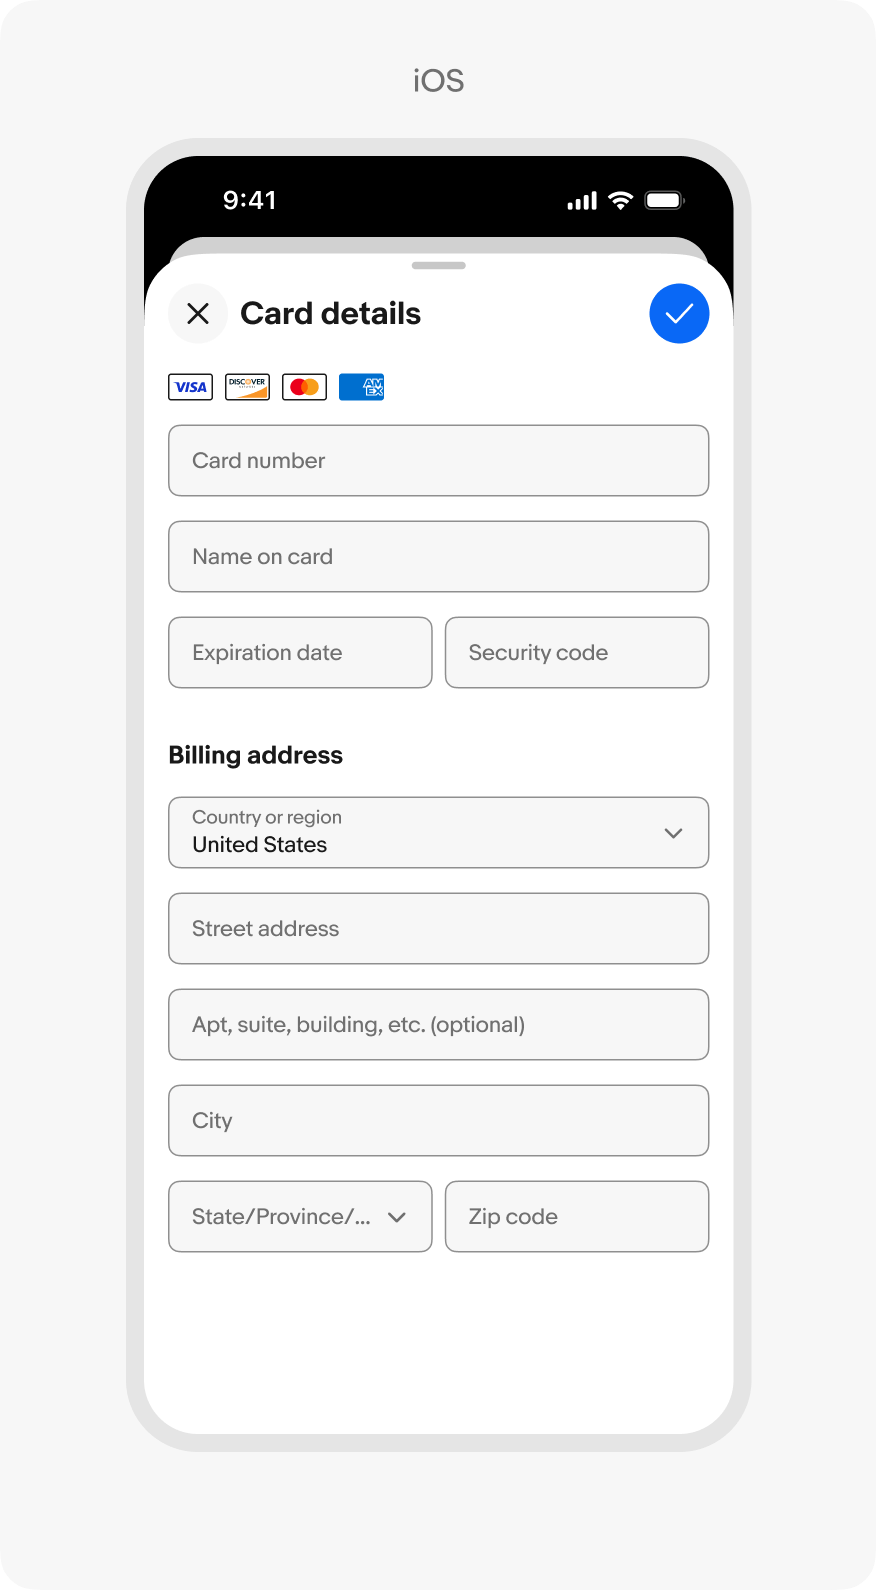The height and width of the screenshot is (1590, 876).
Task: Tap the battery status icon
Action: [664, 200]
